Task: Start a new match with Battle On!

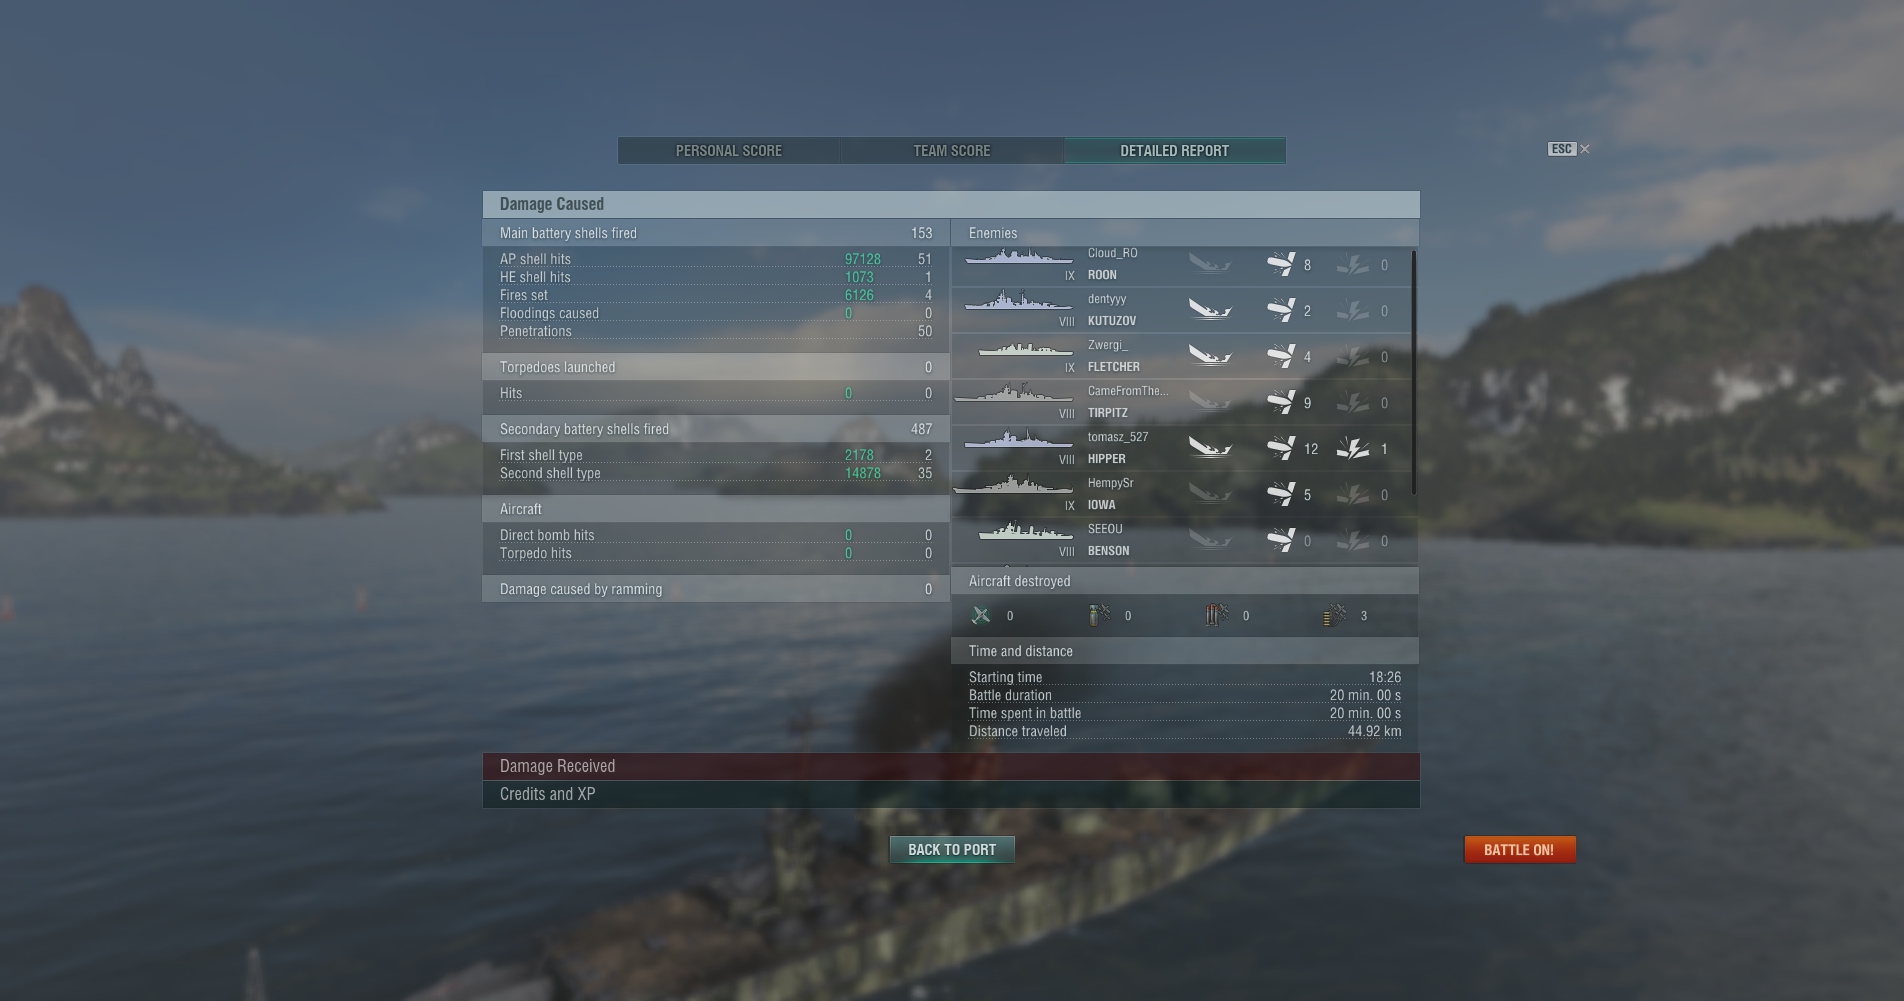Action: (1519, 850)
